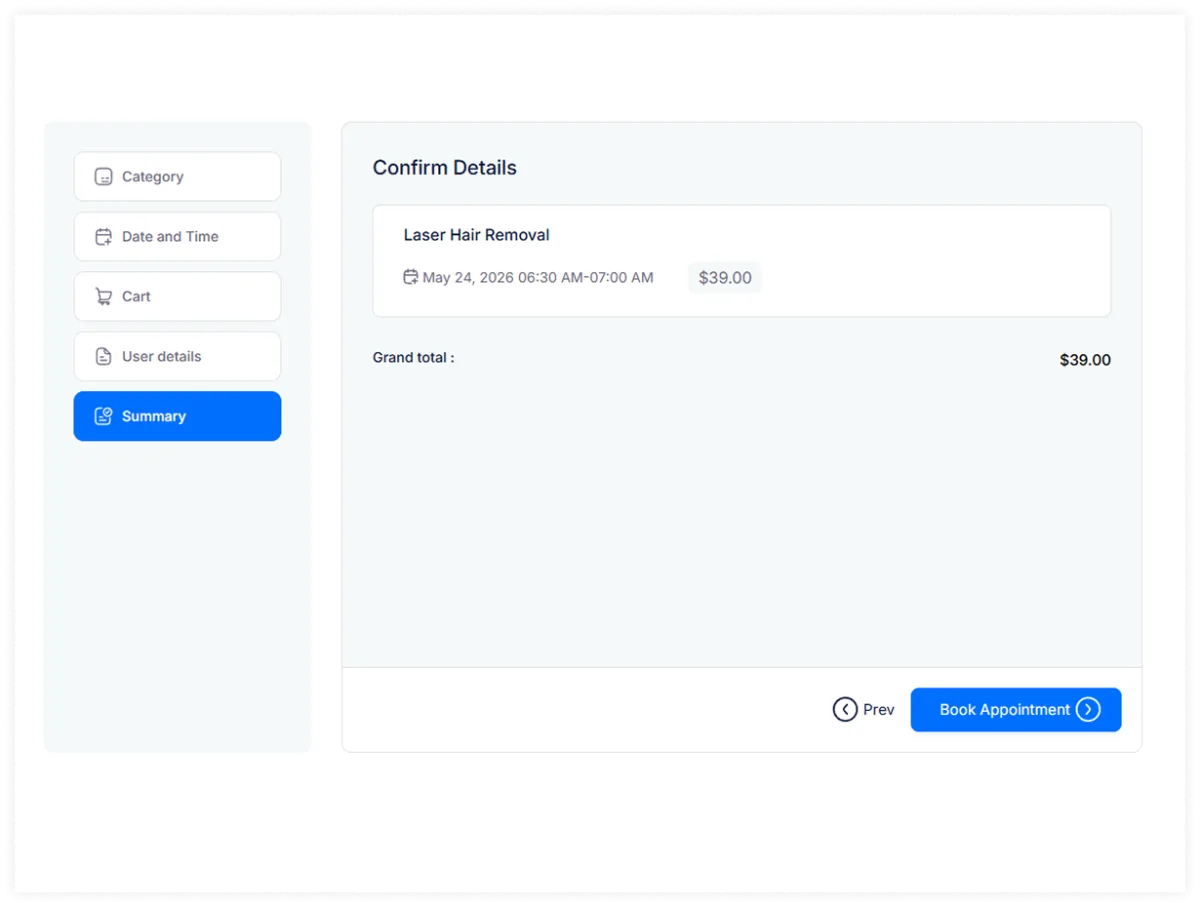The image size is (1200, 907).
Task: Click the calendar icon beside May 24, 2026
Action: click(410, 277)
